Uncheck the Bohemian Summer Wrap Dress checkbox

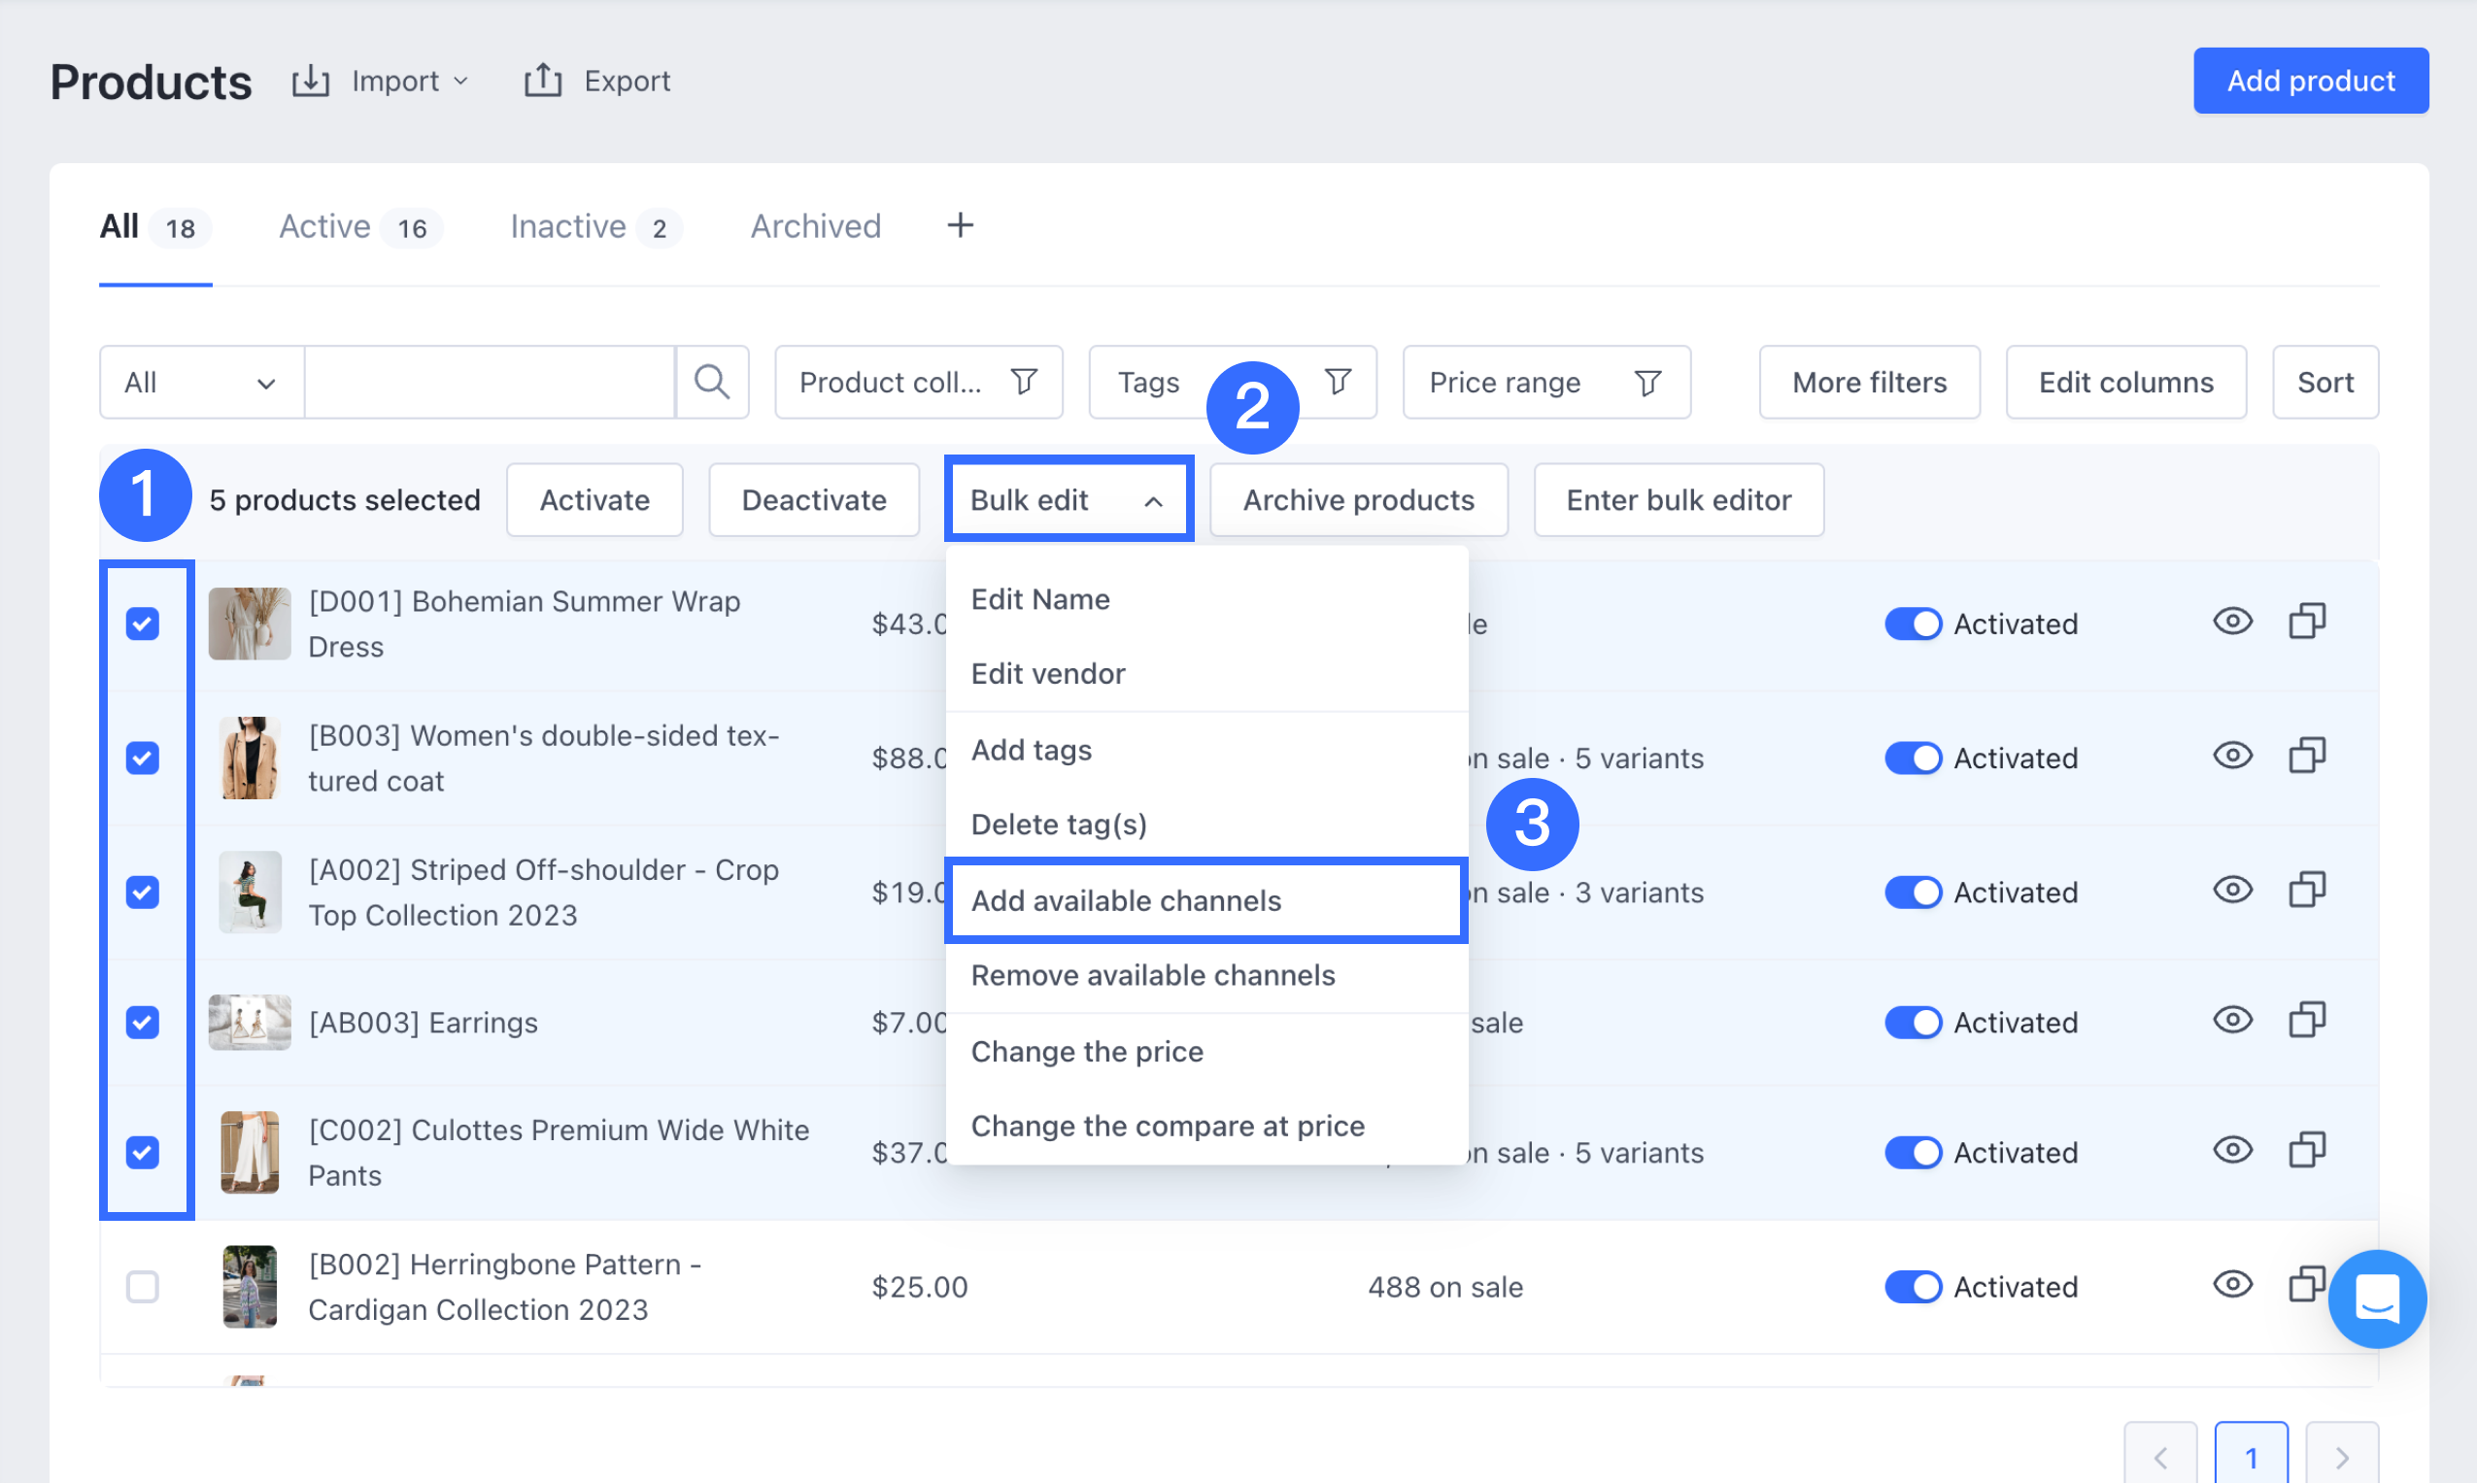(143, 624)
